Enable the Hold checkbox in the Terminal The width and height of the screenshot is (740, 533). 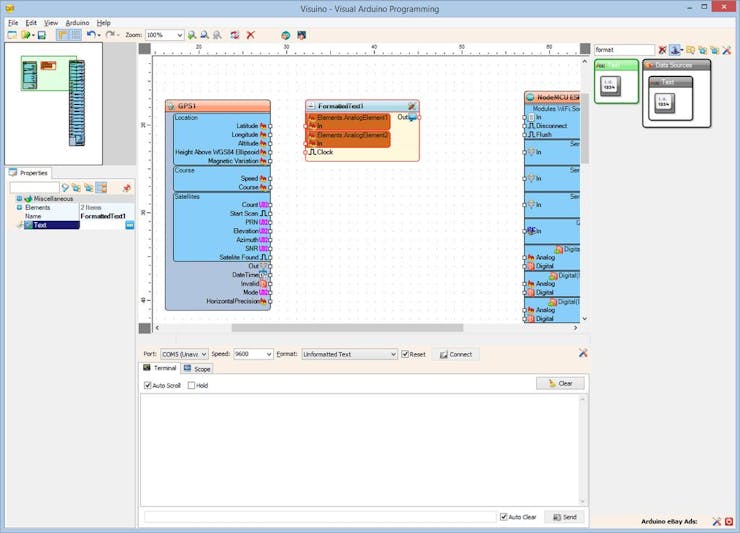click(192, 385)
